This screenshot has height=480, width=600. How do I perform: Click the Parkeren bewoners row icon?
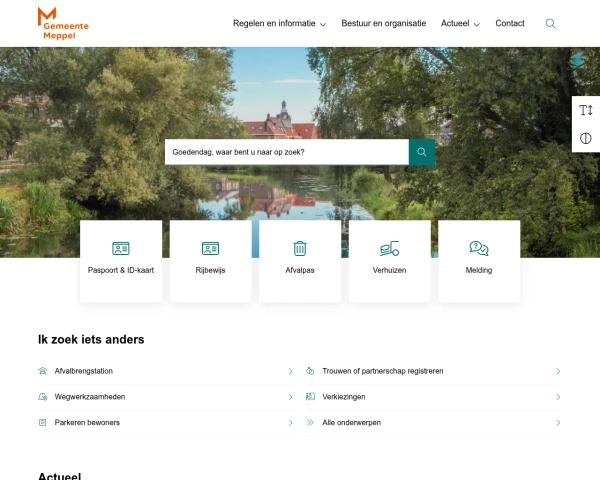point(42,422)
